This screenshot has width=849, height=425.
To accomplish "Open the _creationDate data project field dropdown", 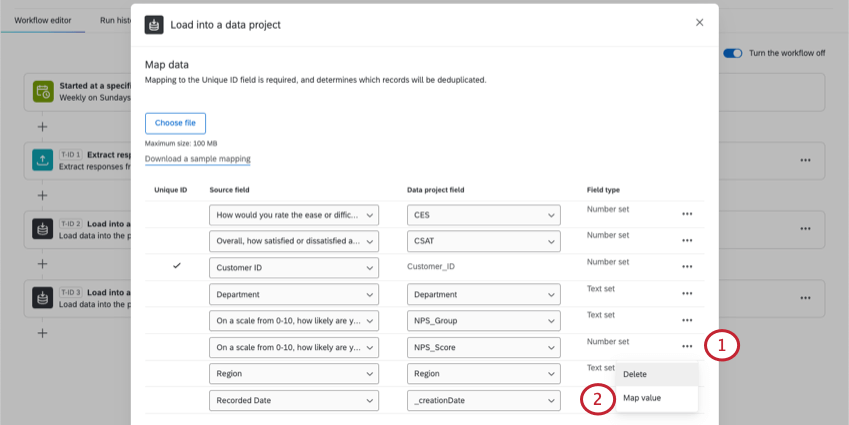I will (x=484, y=401).
